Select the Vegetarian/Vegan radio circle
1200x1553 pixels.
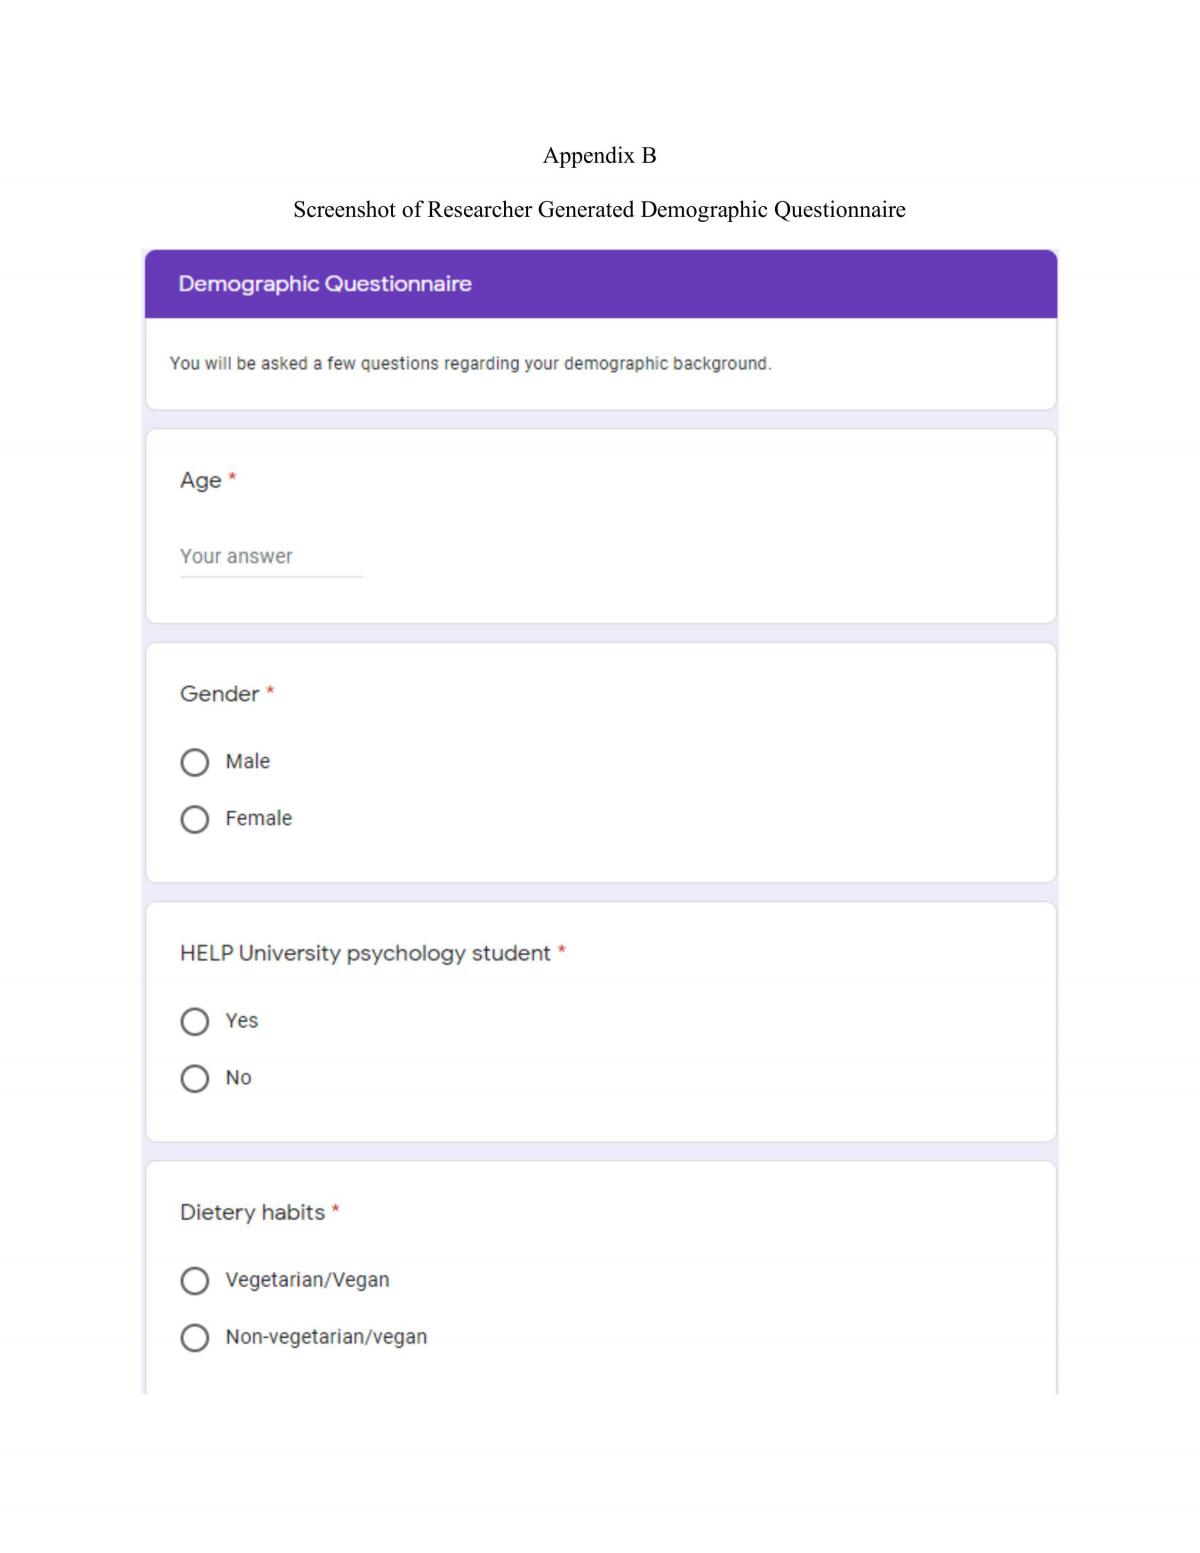[195, 1281]
